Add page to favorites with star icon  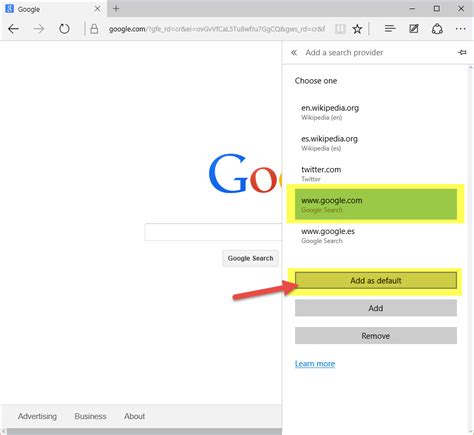coord(357,29)
